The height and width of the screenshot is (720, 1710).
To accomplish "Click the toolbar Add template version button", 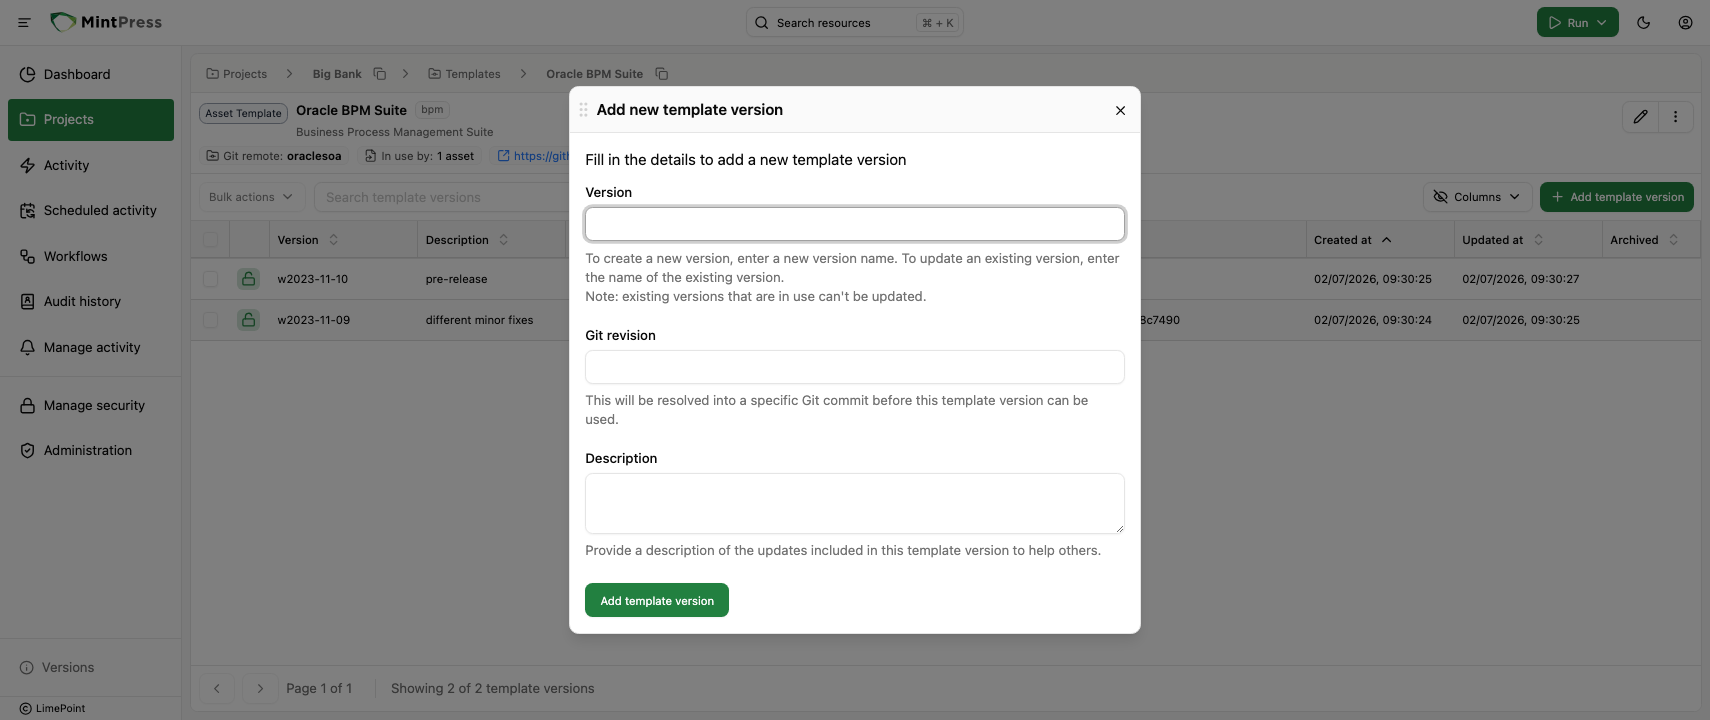I will coord(1616,197).
